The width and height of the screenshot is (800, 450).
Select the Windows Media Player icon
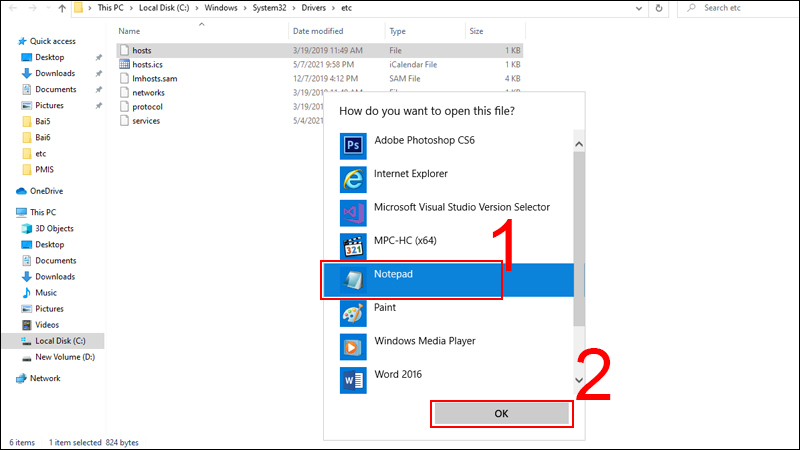click(353, 347)
